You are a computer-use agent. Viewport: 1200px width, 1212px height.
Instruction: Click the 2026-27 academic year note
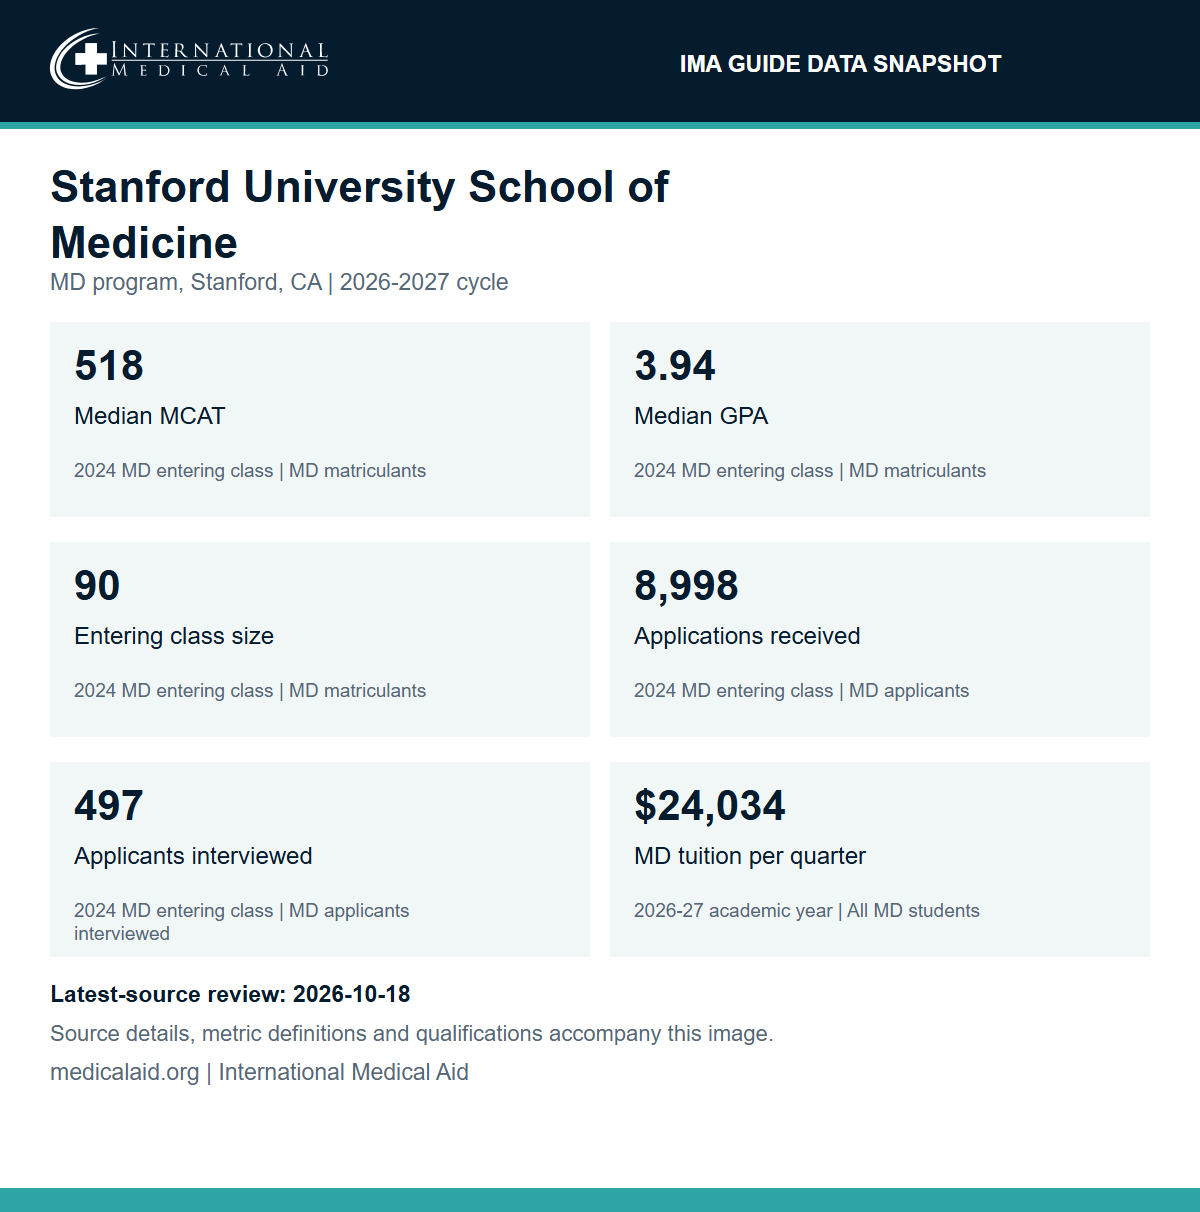pyautogui.click(x=807, y=911)
